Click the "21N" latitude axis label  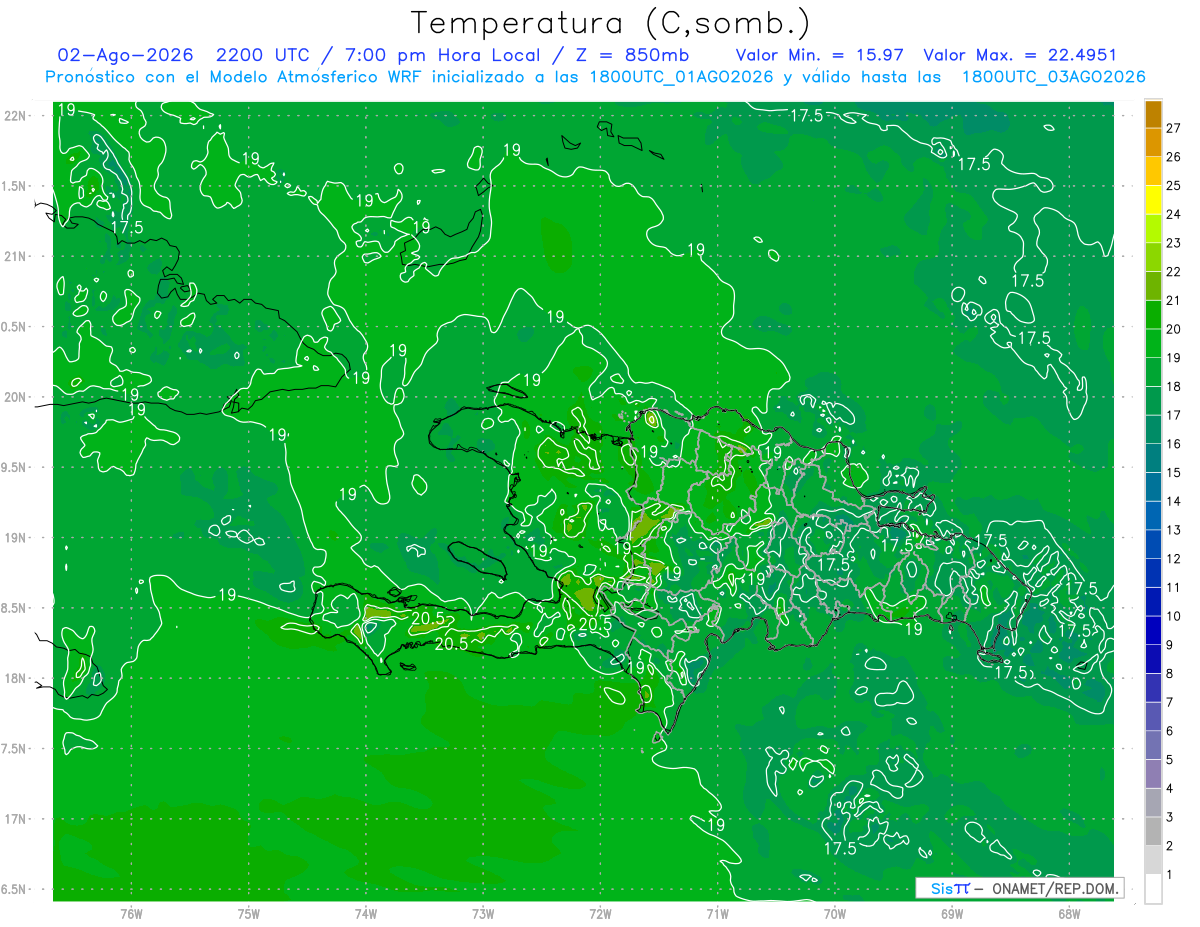[x=16, y=256]
